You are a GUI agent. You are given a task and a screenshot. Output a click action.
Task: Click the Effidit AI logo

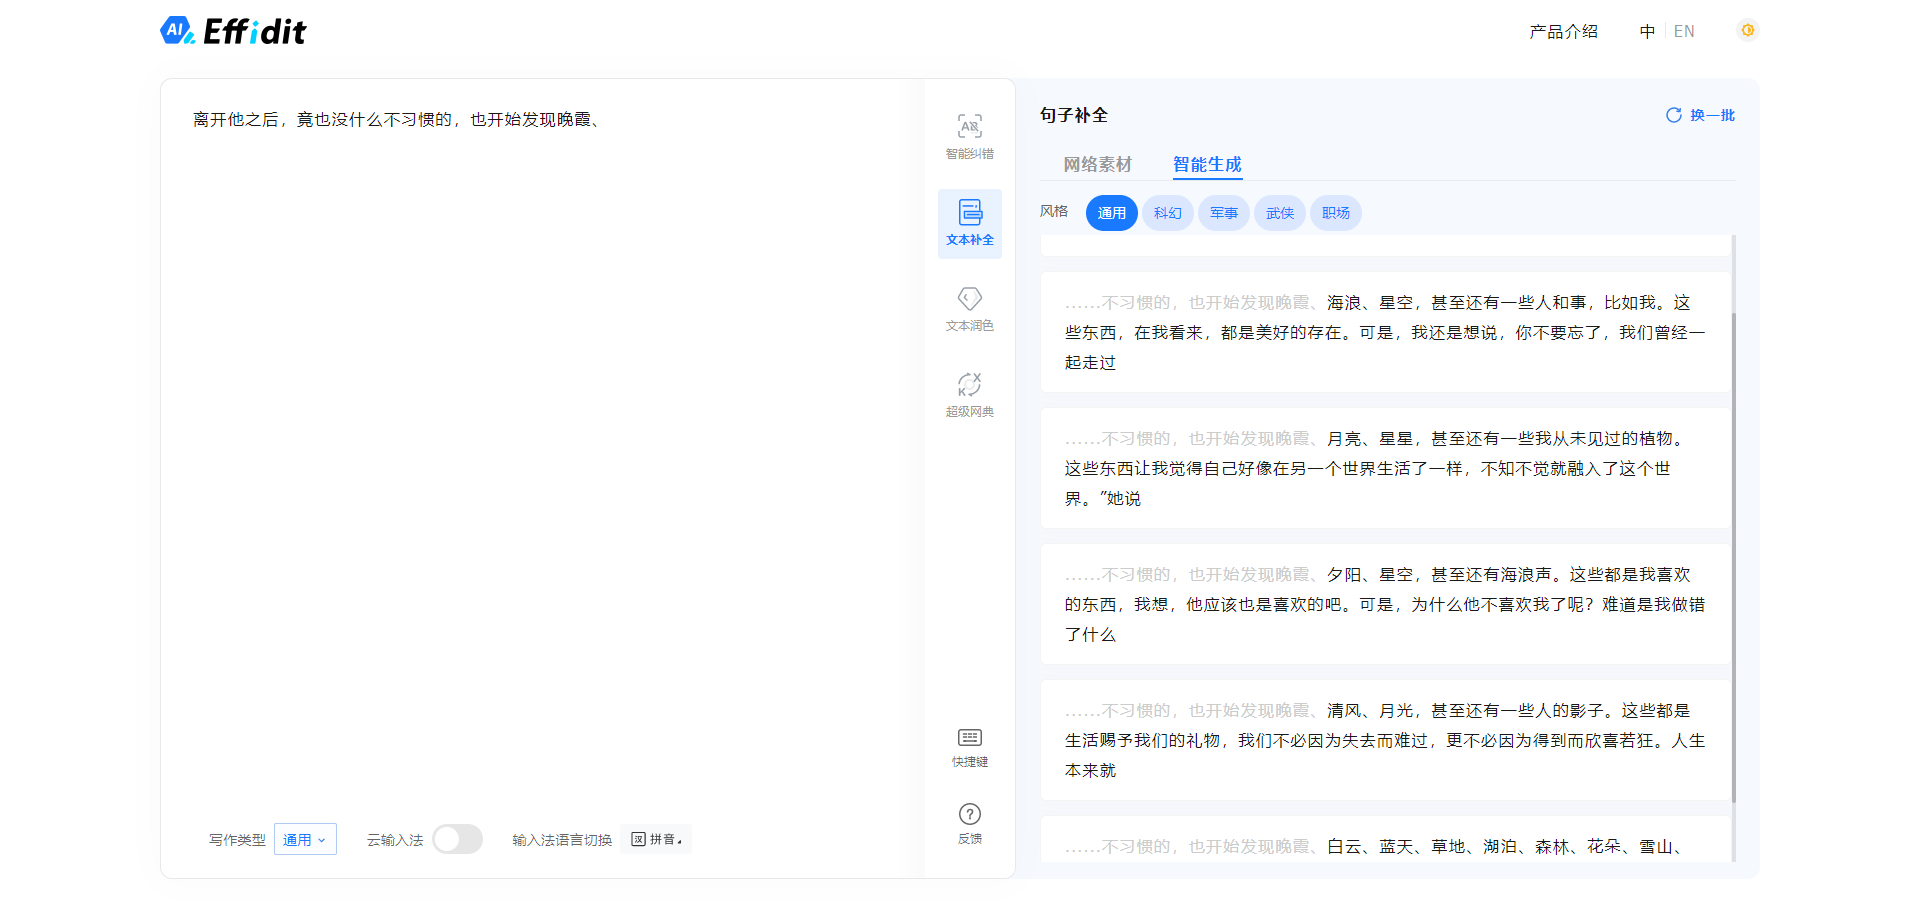click(x=232, y=30)
